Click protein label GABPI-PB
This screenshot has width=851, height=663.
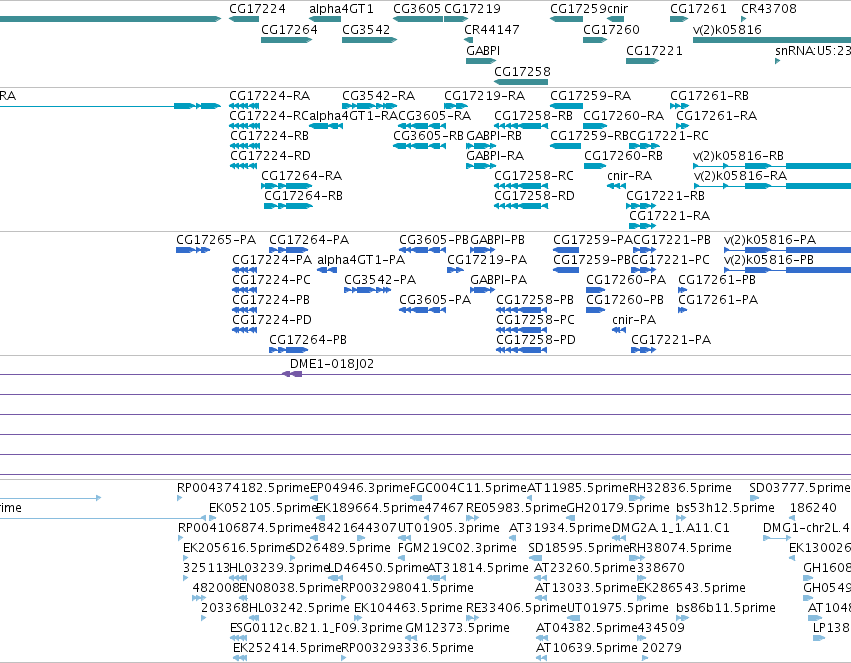coord(498,240)
